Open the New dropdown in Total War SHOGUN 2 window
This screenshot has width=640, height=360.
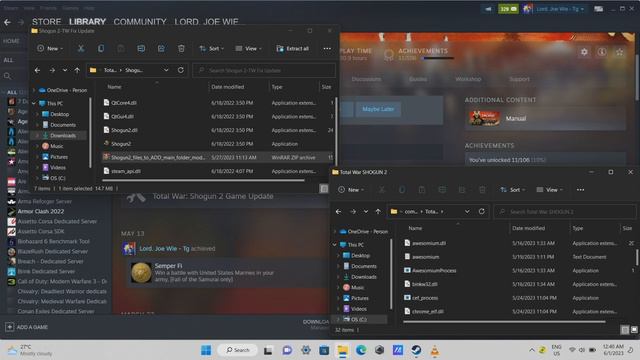tap(351, 190)
